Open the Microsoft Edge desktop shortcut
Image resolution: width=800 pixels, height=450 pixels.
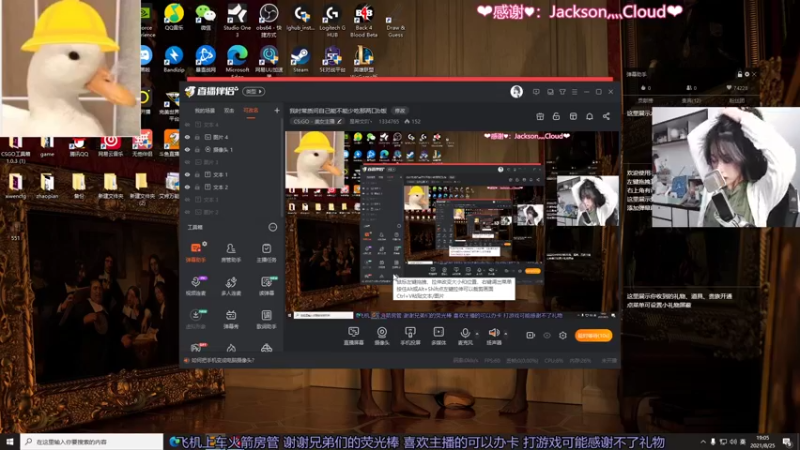pyautogui.click(x=237, y=61)
